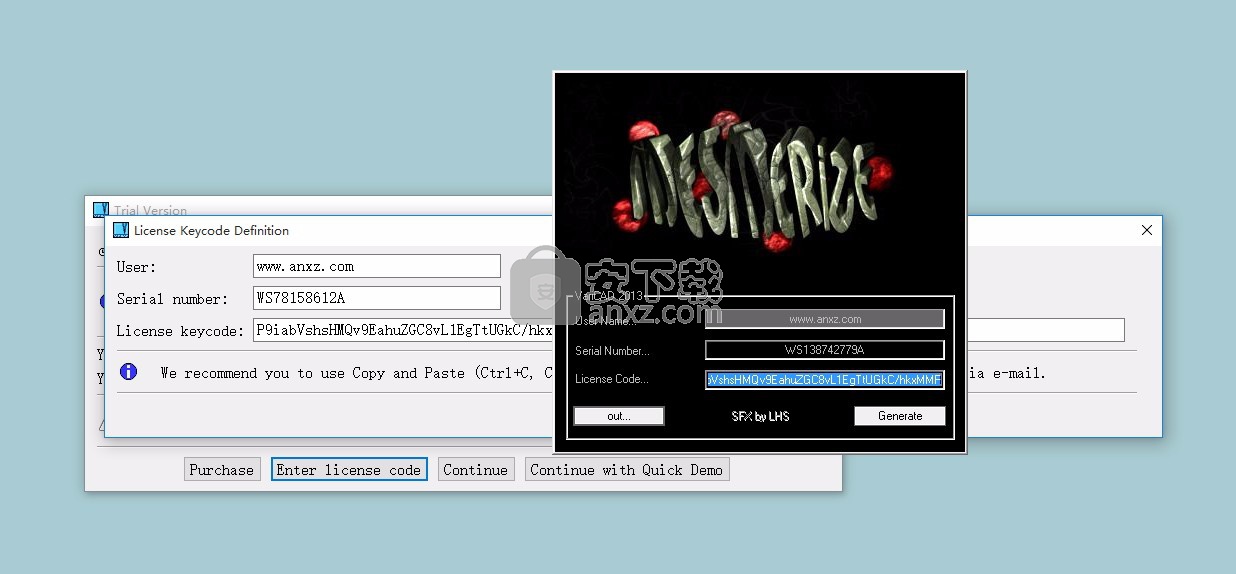Select the keygen User Name field

click(825, 319)
